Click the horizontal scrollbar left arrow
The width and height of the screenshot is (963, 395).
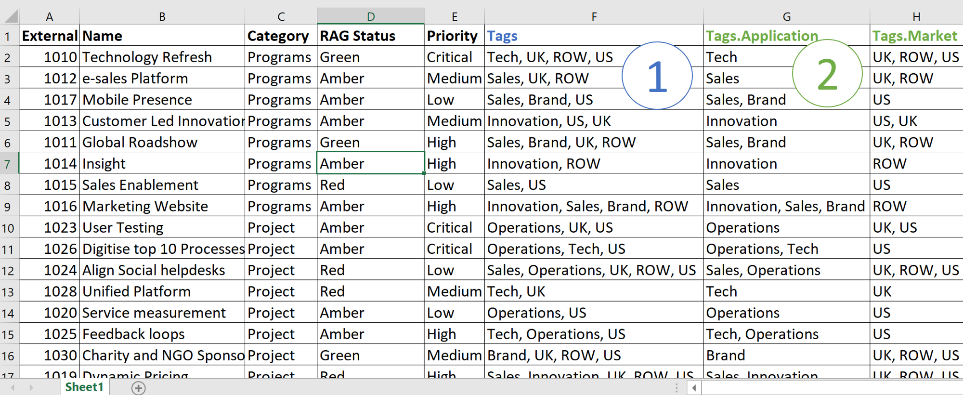[x=694, y=388]
